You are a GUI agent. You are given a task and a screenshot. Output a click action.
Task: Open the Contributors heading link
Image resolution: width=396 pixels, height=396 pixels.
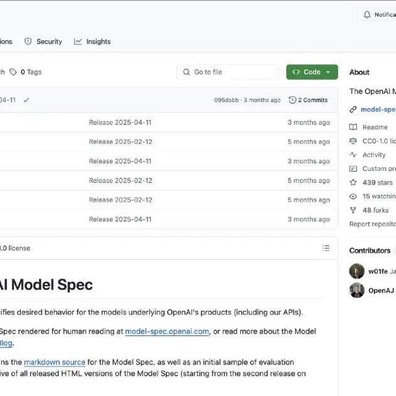tap(370, 250)
